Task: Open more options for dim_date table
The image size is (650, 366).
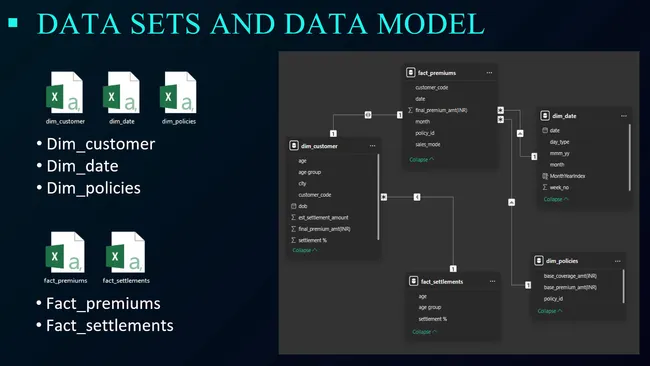Action: [x=623, y=116]
